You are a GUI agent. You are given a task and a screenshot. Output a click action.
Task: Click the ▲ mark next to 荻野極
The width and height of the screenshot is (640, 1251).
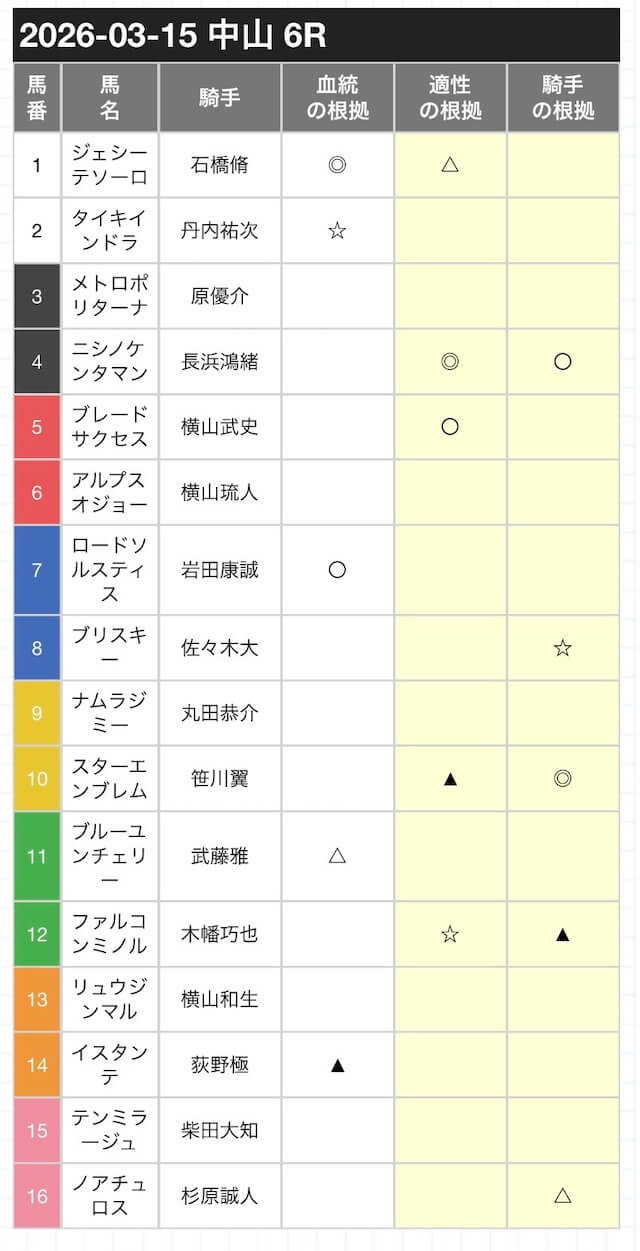click(x=337, y=1065)
